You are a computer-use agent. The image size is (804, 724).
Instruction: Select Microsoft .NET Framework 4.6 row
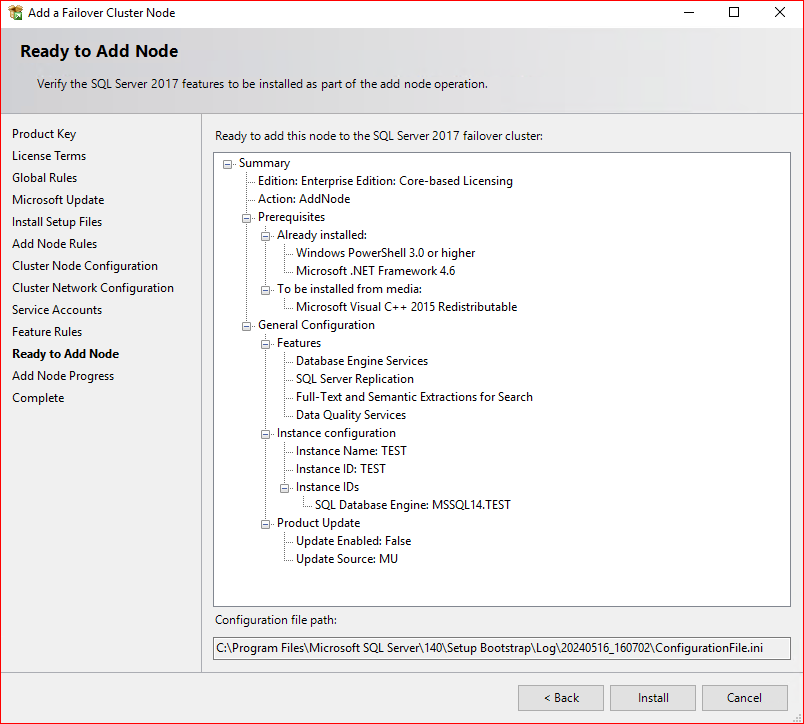(x=375, y=271)
